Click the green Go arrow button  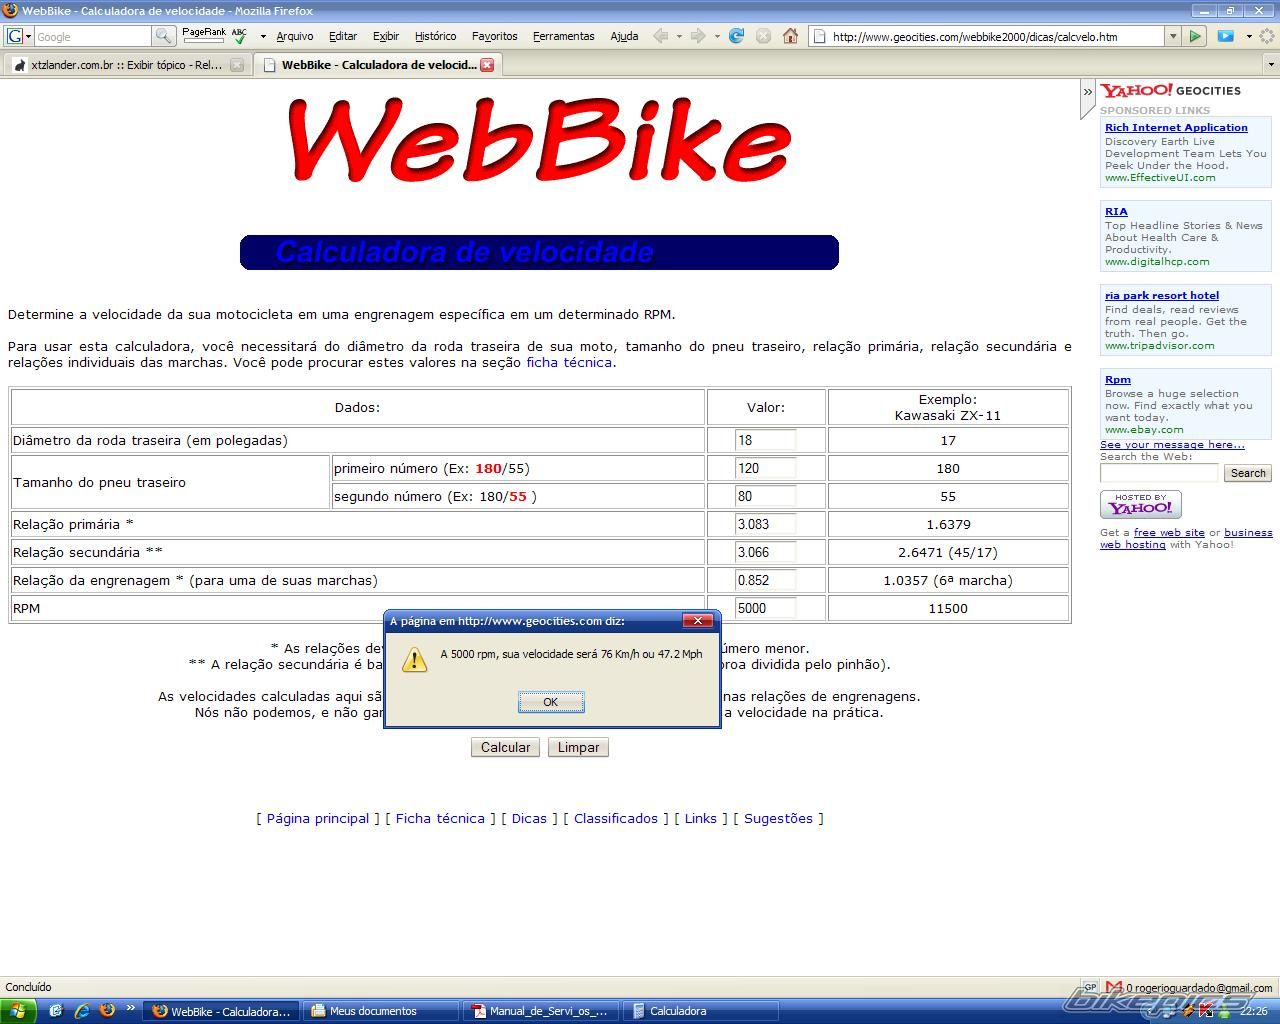tap(1195, 36)
